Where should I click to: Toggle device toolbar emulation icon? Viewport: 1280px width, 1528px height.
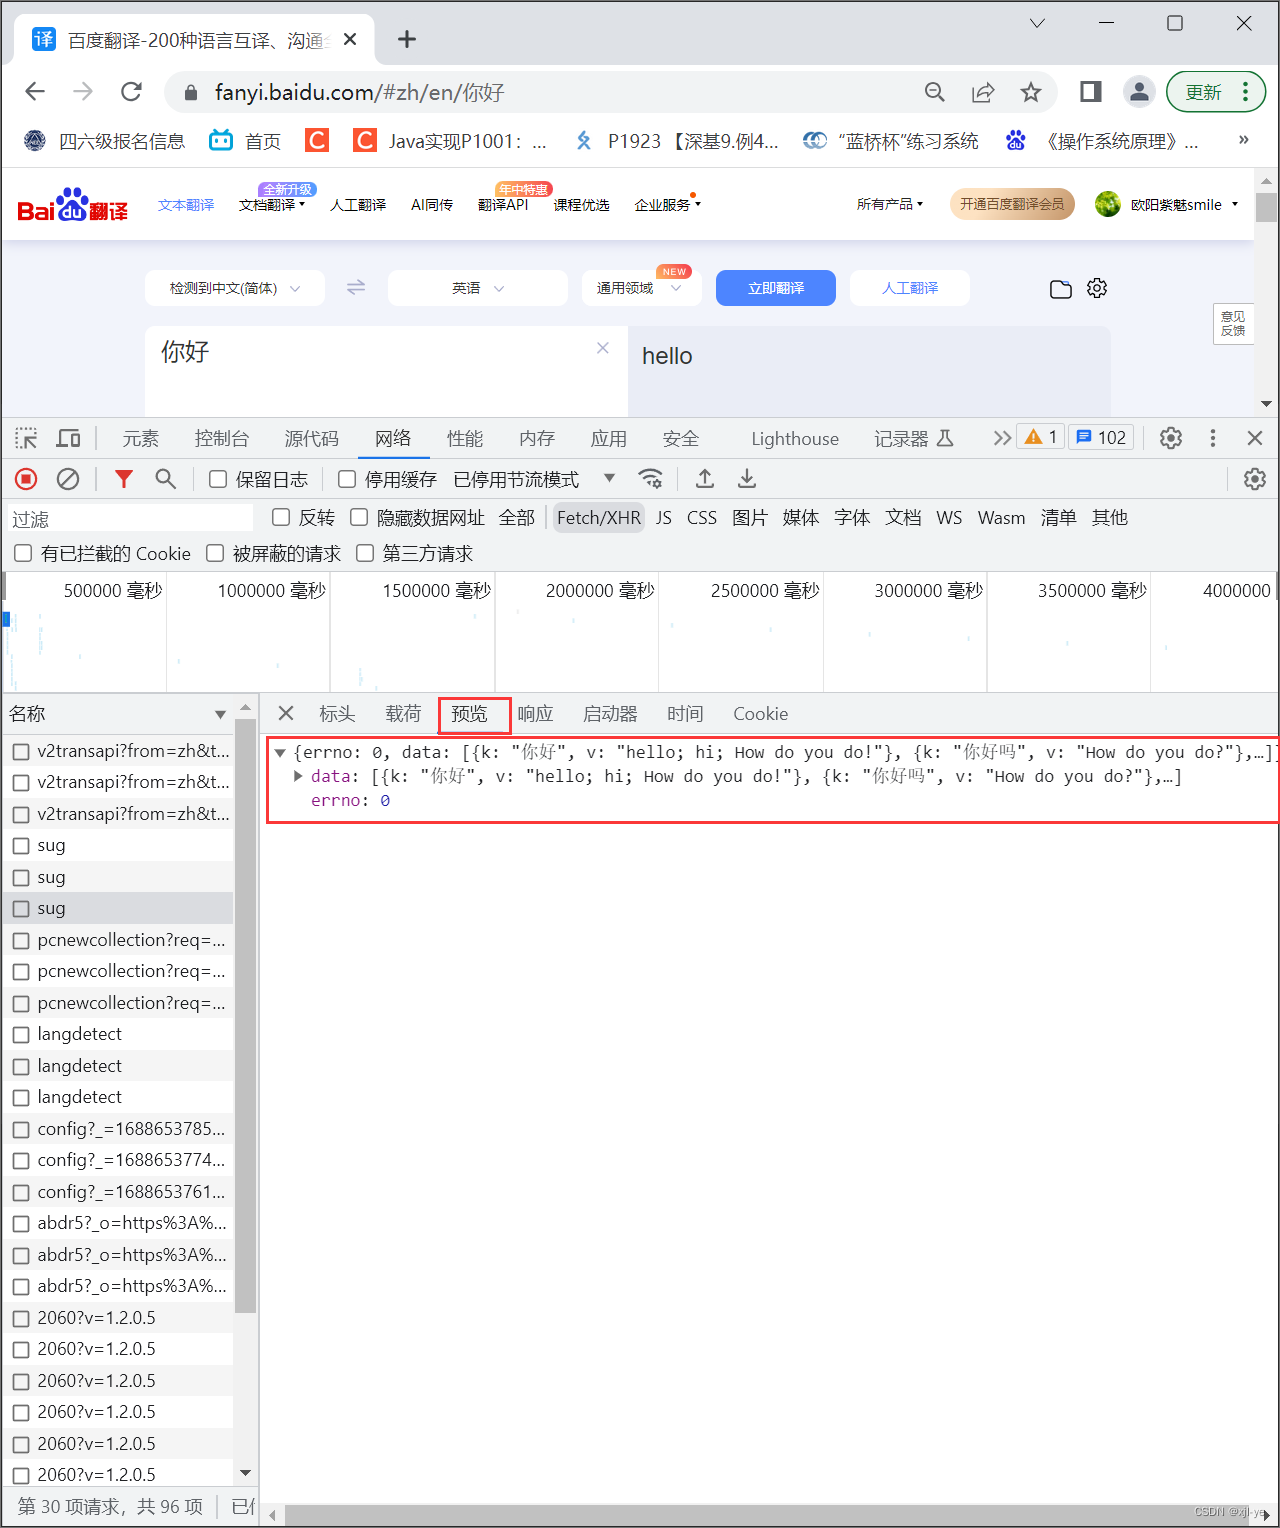68,438
